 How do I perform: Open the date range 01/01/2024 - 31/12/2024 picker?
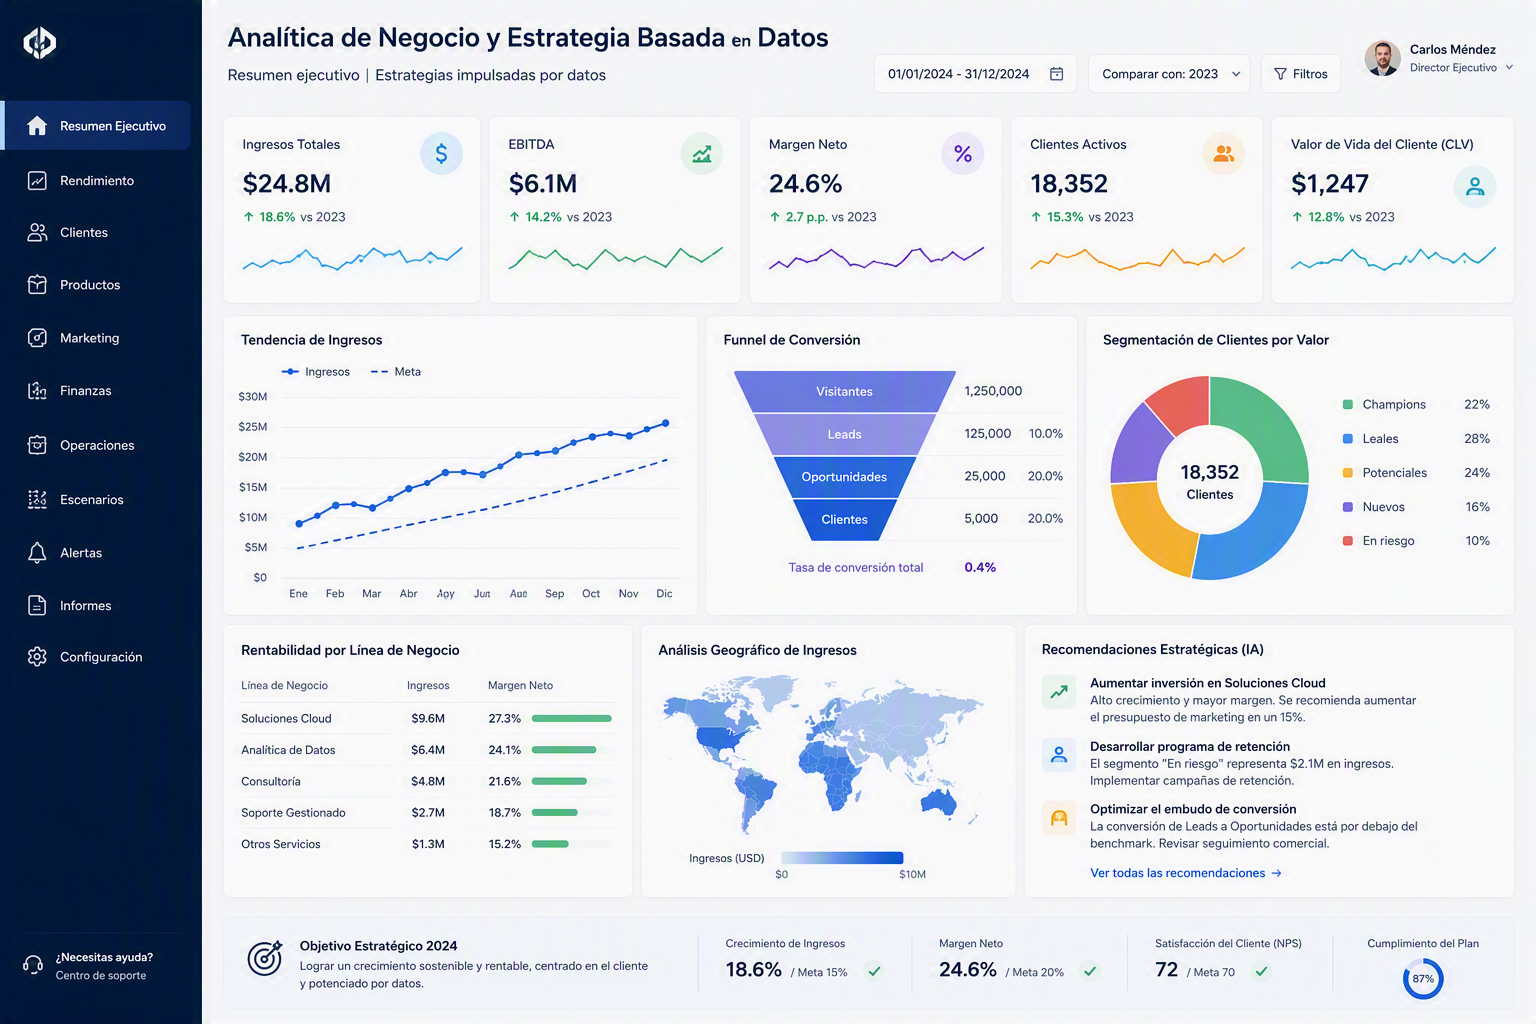(975, 74)
